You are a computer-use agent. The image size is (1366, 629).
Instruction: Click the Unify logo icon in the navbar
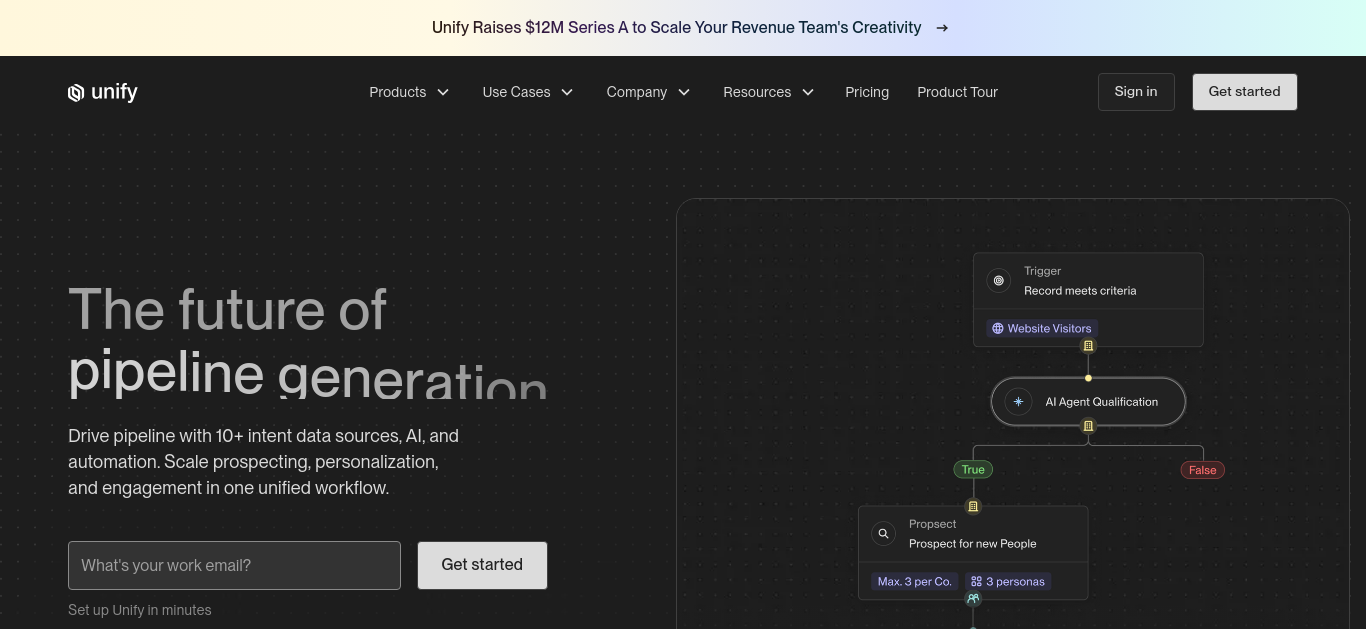coord(76,93)
